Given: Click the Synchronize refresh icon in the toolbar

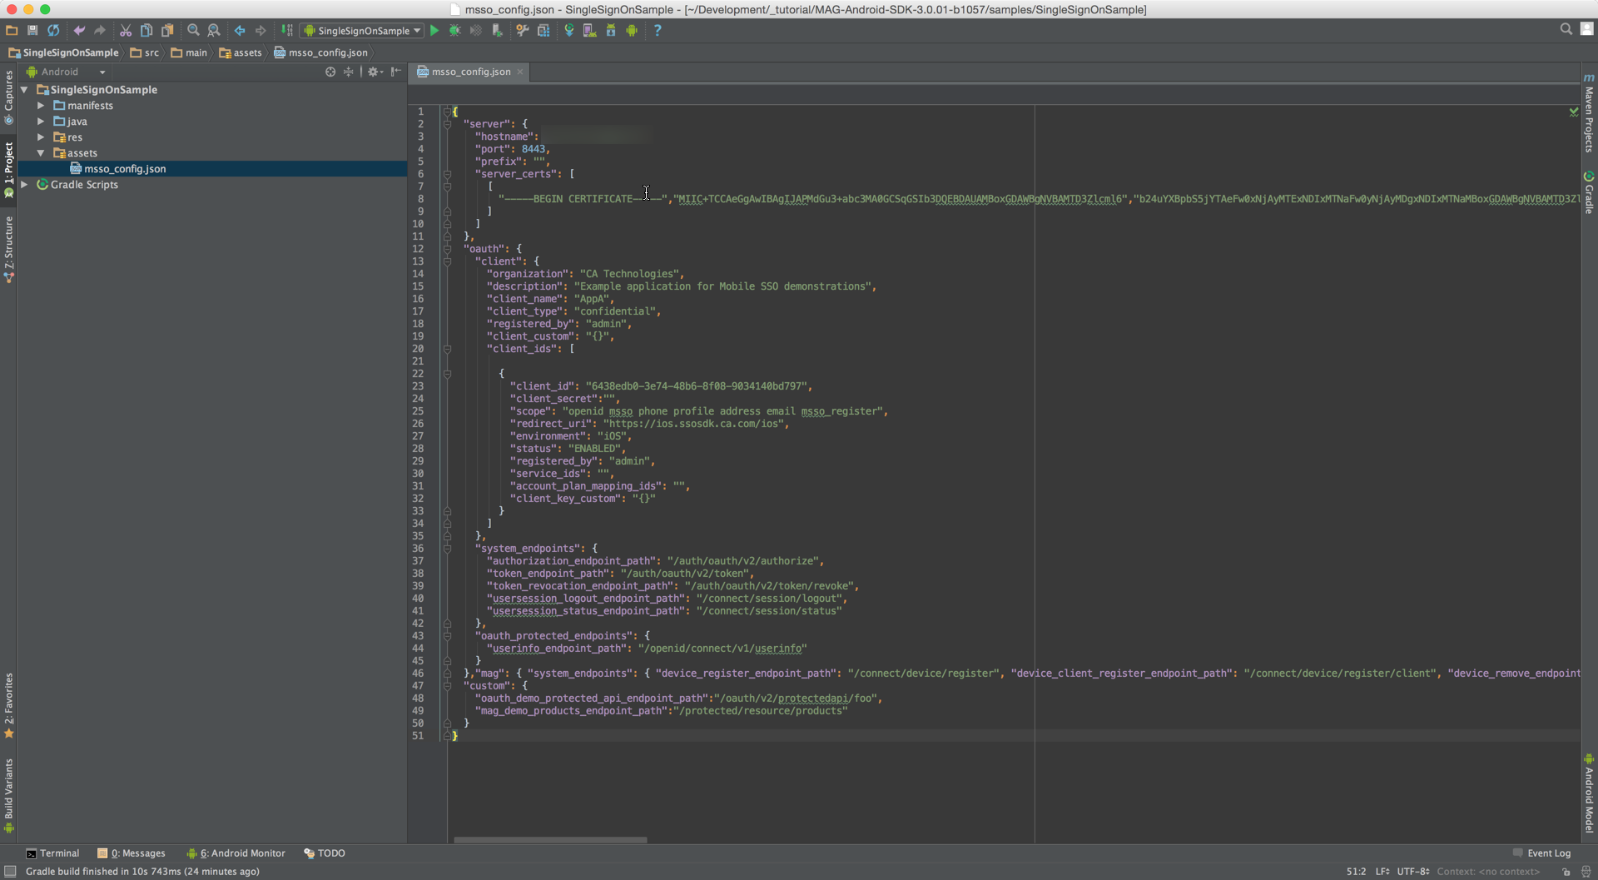Looking at the screenshot, I should coord(53,30).
